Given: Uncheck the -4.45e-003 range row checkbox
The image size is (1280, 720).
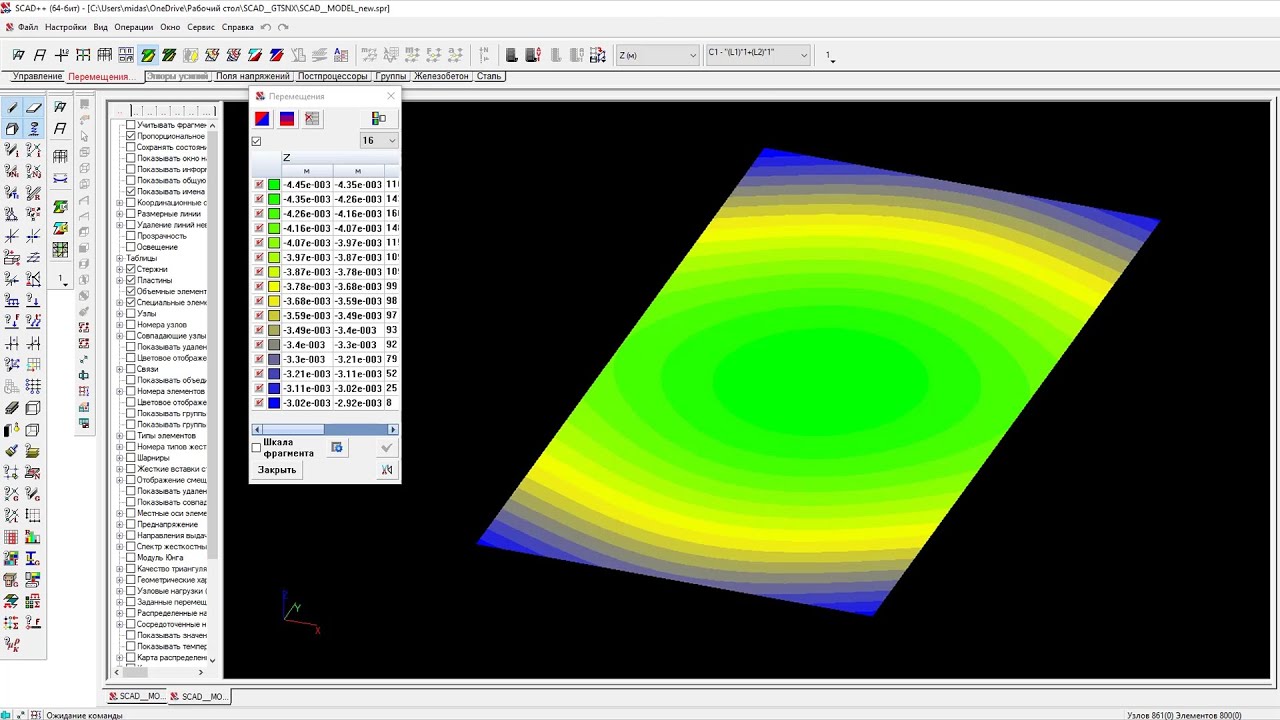Looking at the screenshot, I should pos(259,185).
